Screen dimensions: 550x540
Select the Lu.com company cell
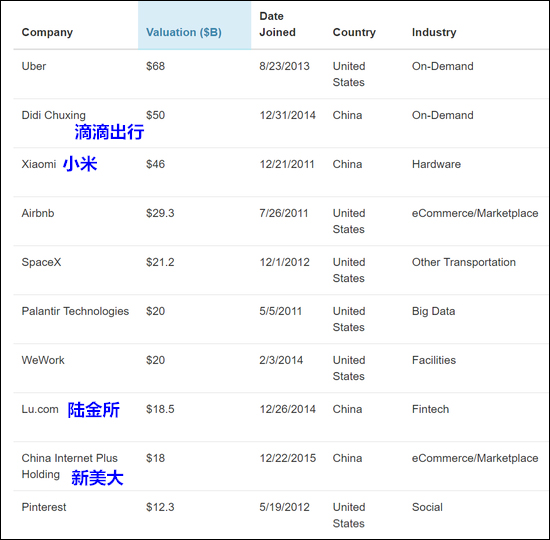40,409
